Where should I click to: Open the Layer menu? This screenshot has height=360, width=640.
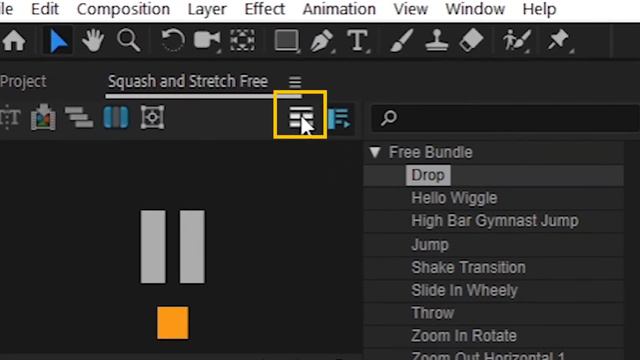(x=207, y=9)
